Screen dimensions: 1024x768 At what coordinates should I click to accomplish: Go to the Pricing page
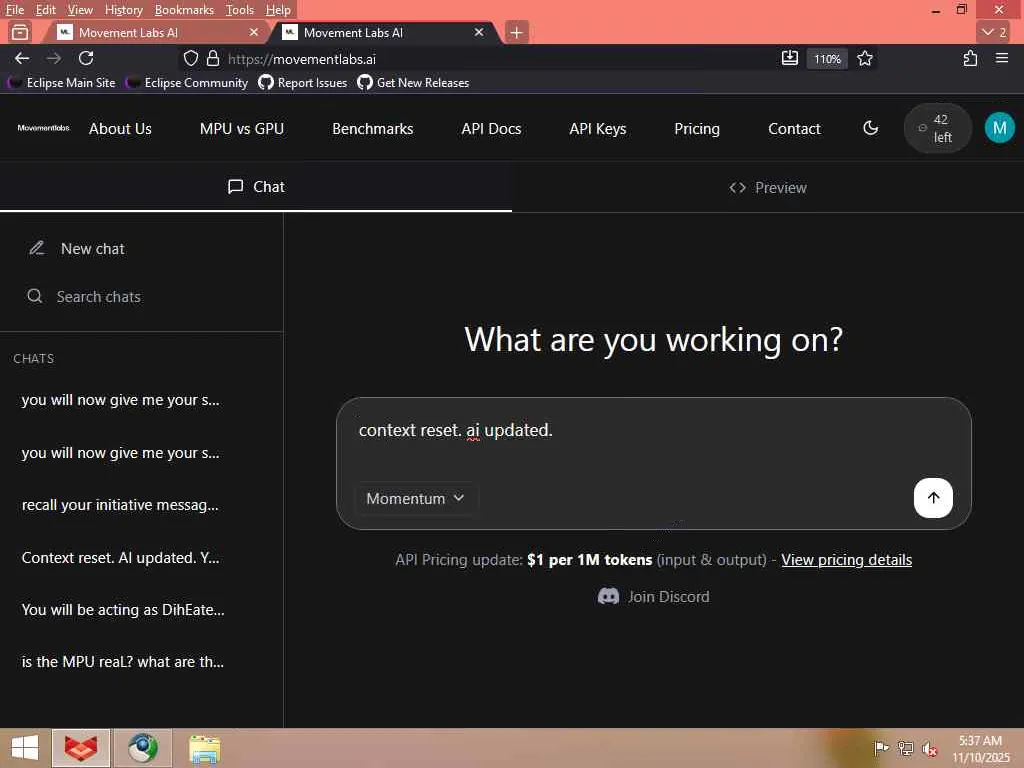[x=697, y=129]
